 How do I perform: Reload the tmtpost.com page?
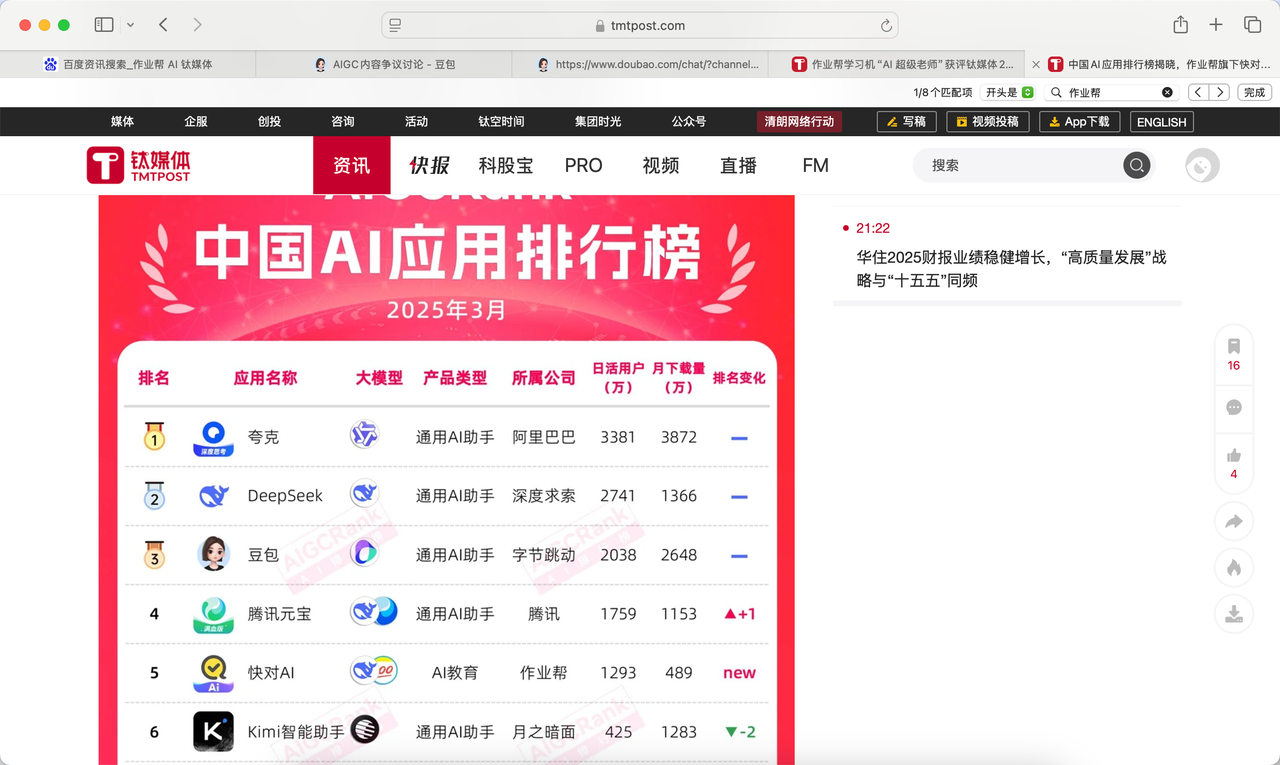point(886,26)
